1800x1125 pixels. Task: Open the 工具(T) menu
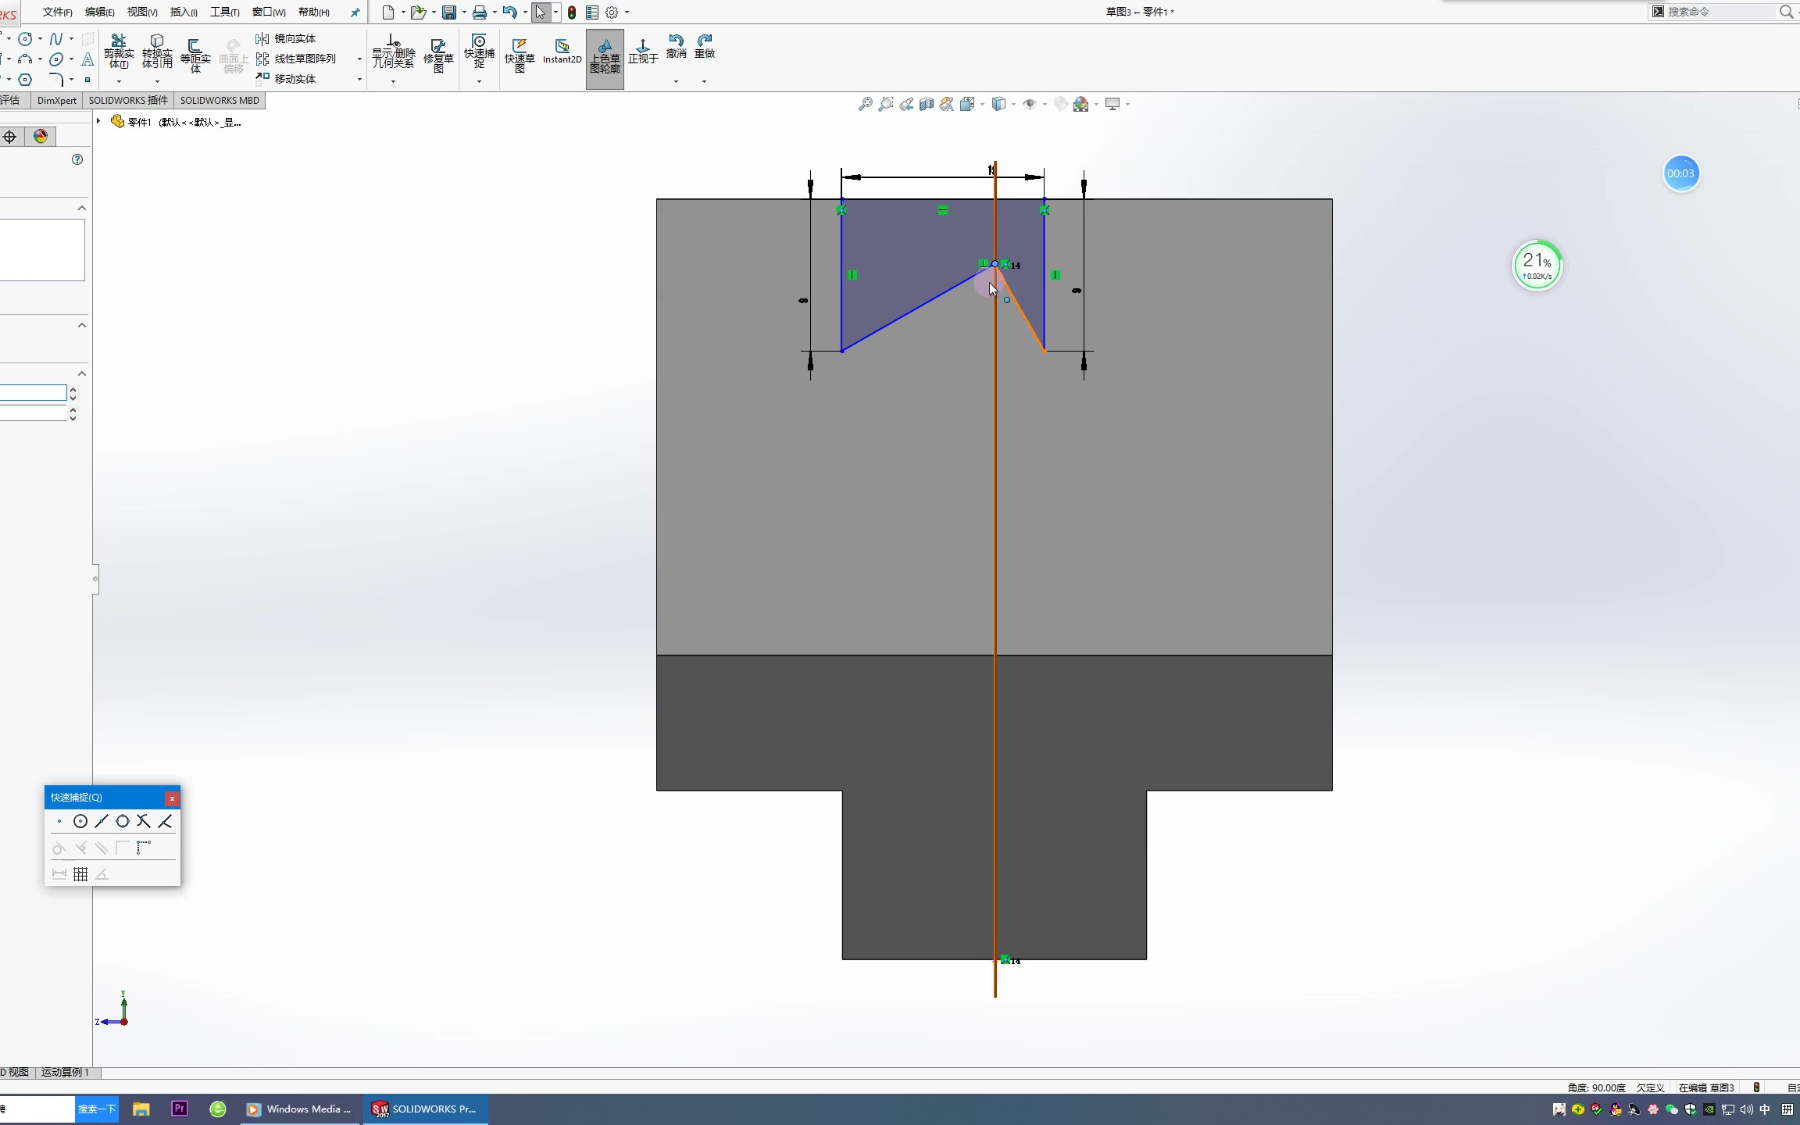[224, 12]
